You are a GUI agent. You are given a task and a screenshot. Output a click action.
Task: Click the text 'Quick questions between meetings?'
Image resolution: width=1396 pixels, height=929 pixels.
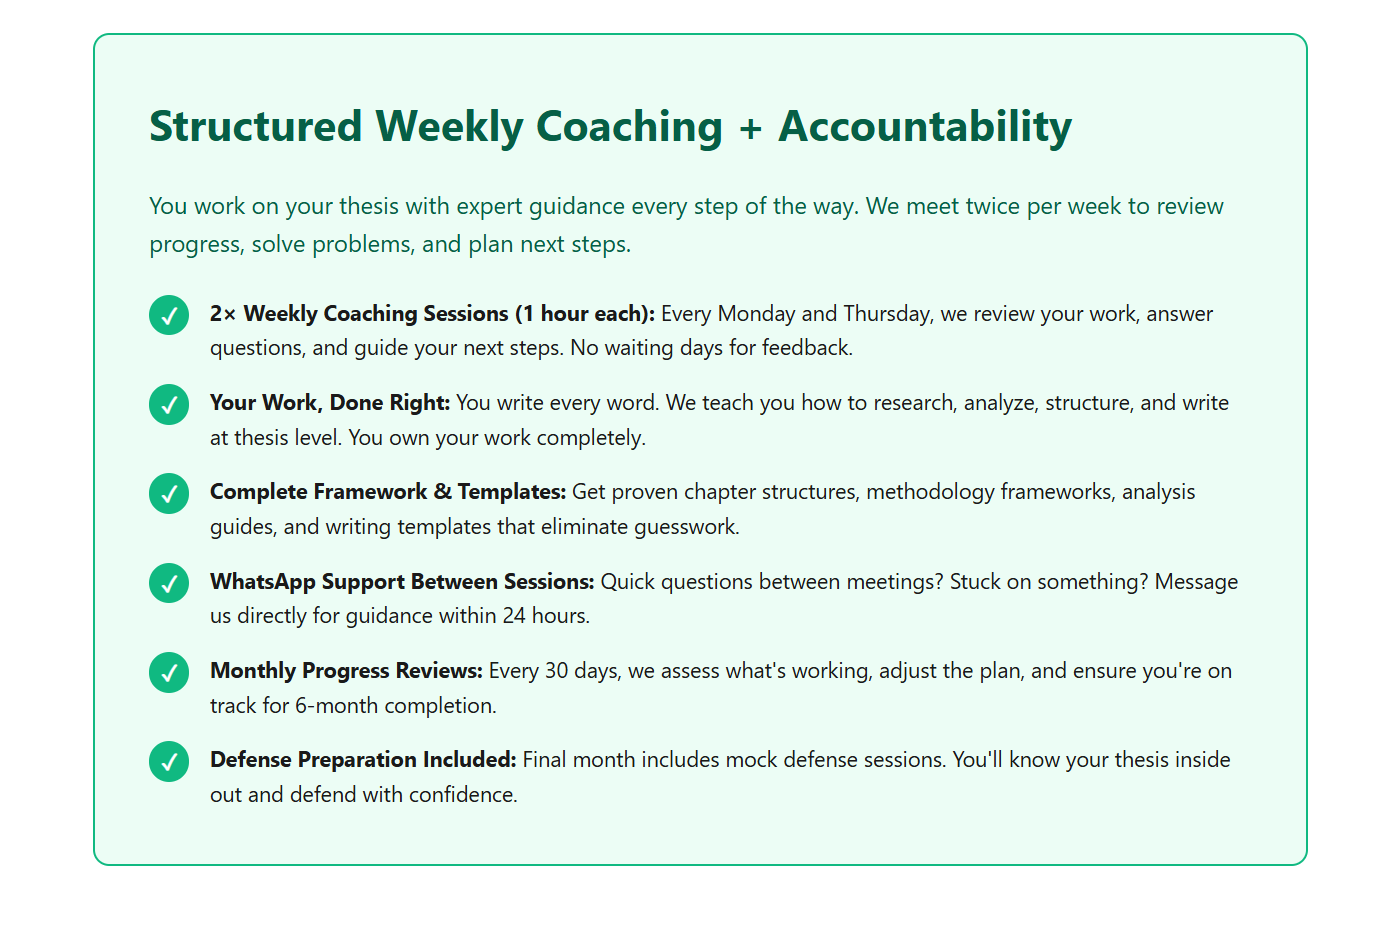click(771, 582)
